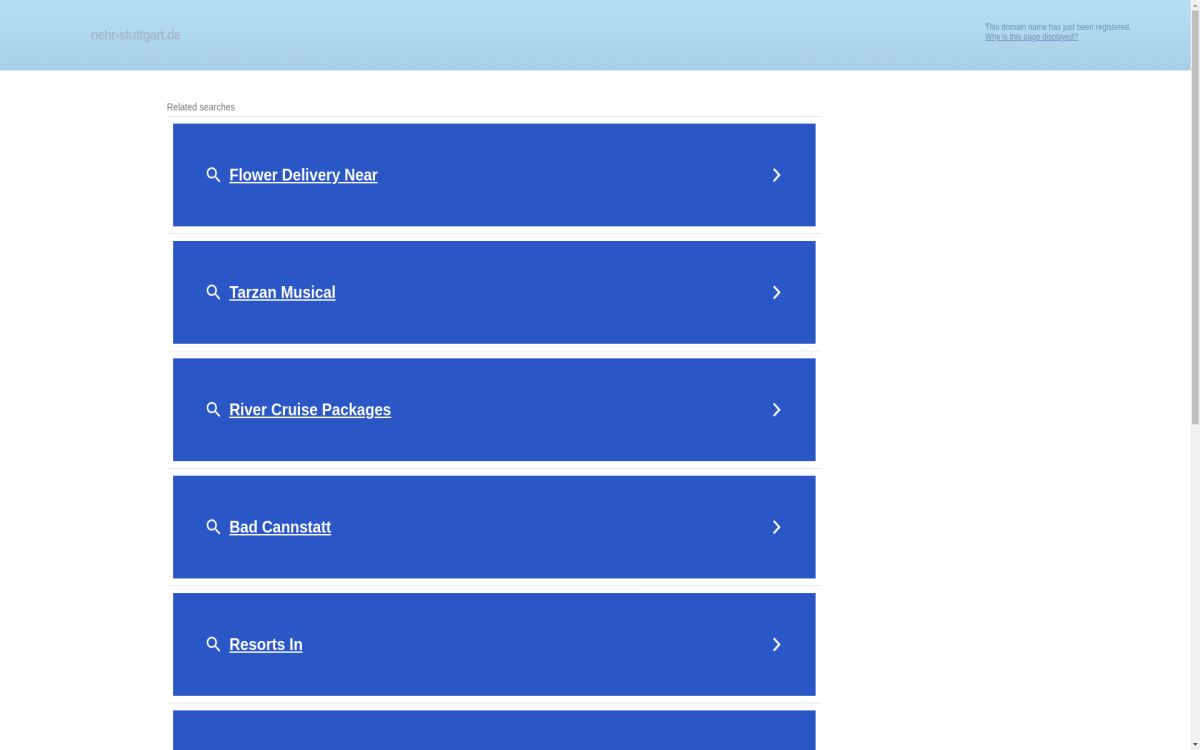The height and width of the screenshot is (750, 1200).
Task: Go to the Bad Cannstatt search link
Action: 280,527
